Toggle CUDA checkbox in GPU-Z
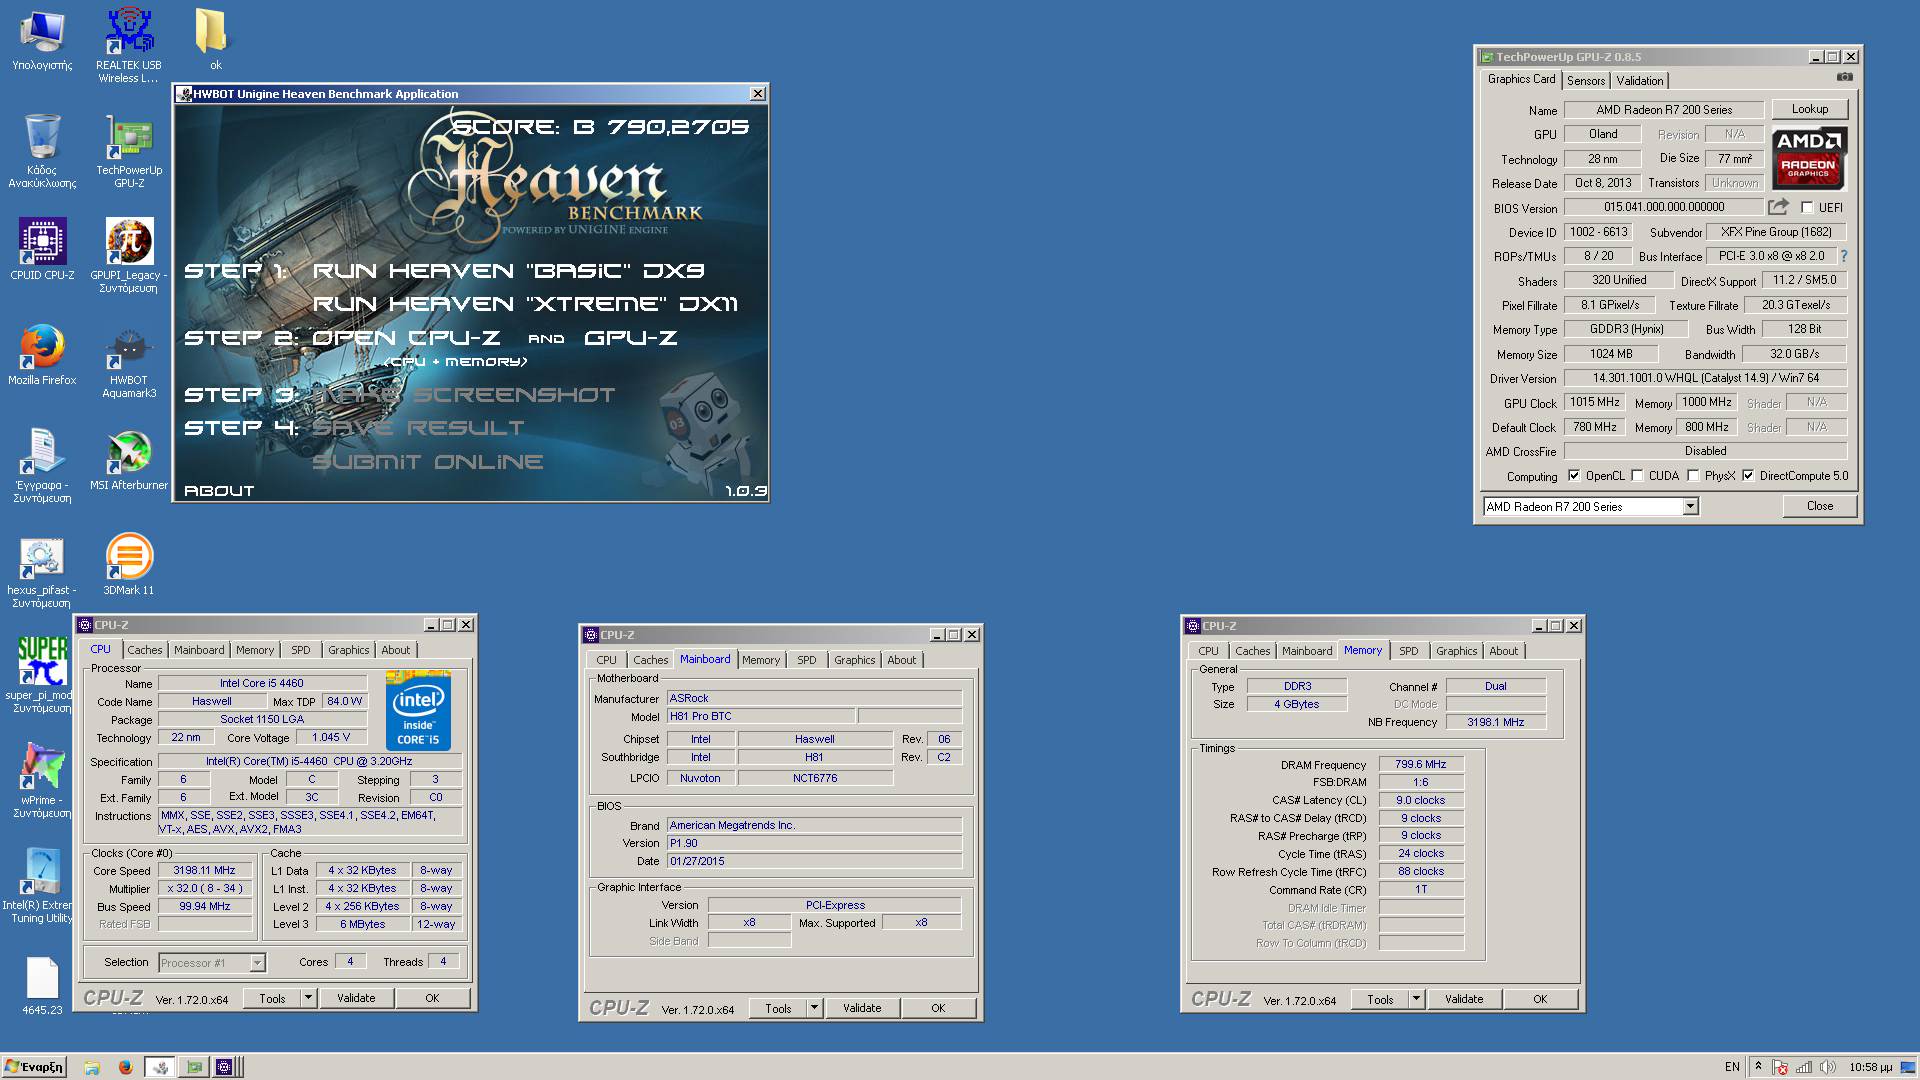 [x=1637, y=476]
